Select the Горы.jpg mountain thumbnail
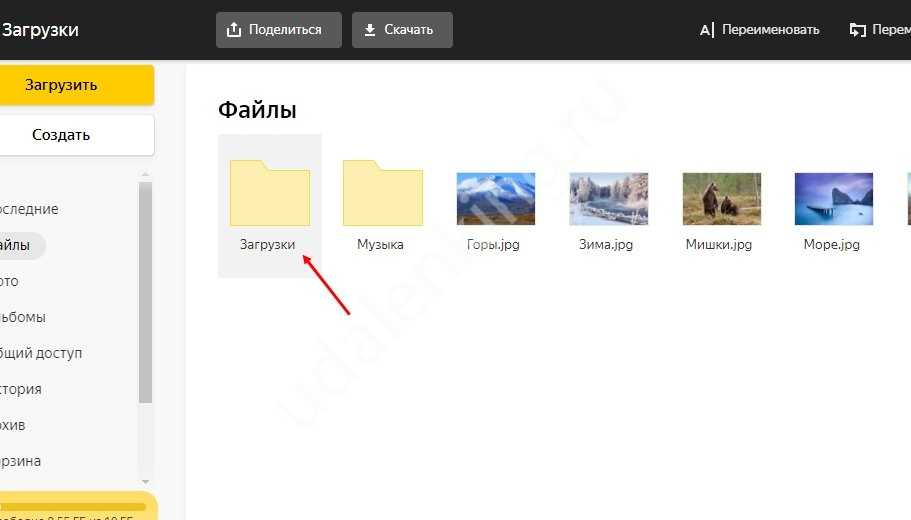The height and width of the screenshot is (520, 911). click(x=495, y=199)
